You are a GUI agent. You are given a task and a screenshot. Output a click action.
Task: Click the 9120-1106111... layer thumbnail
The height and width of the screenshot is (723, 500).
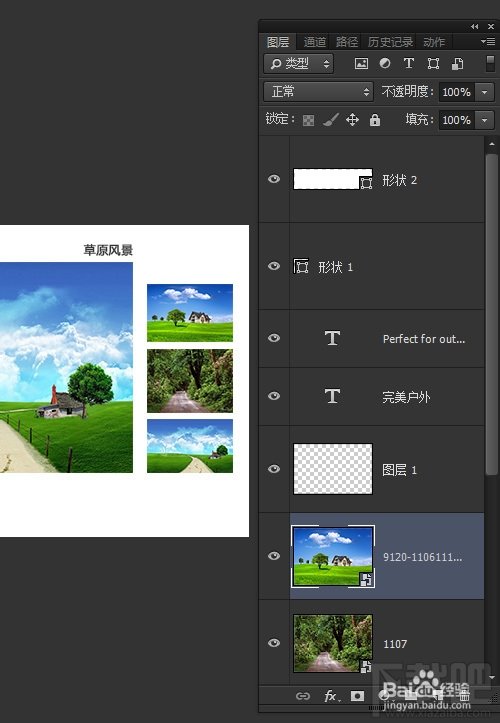pyautogui.click(x=333, y=556)
